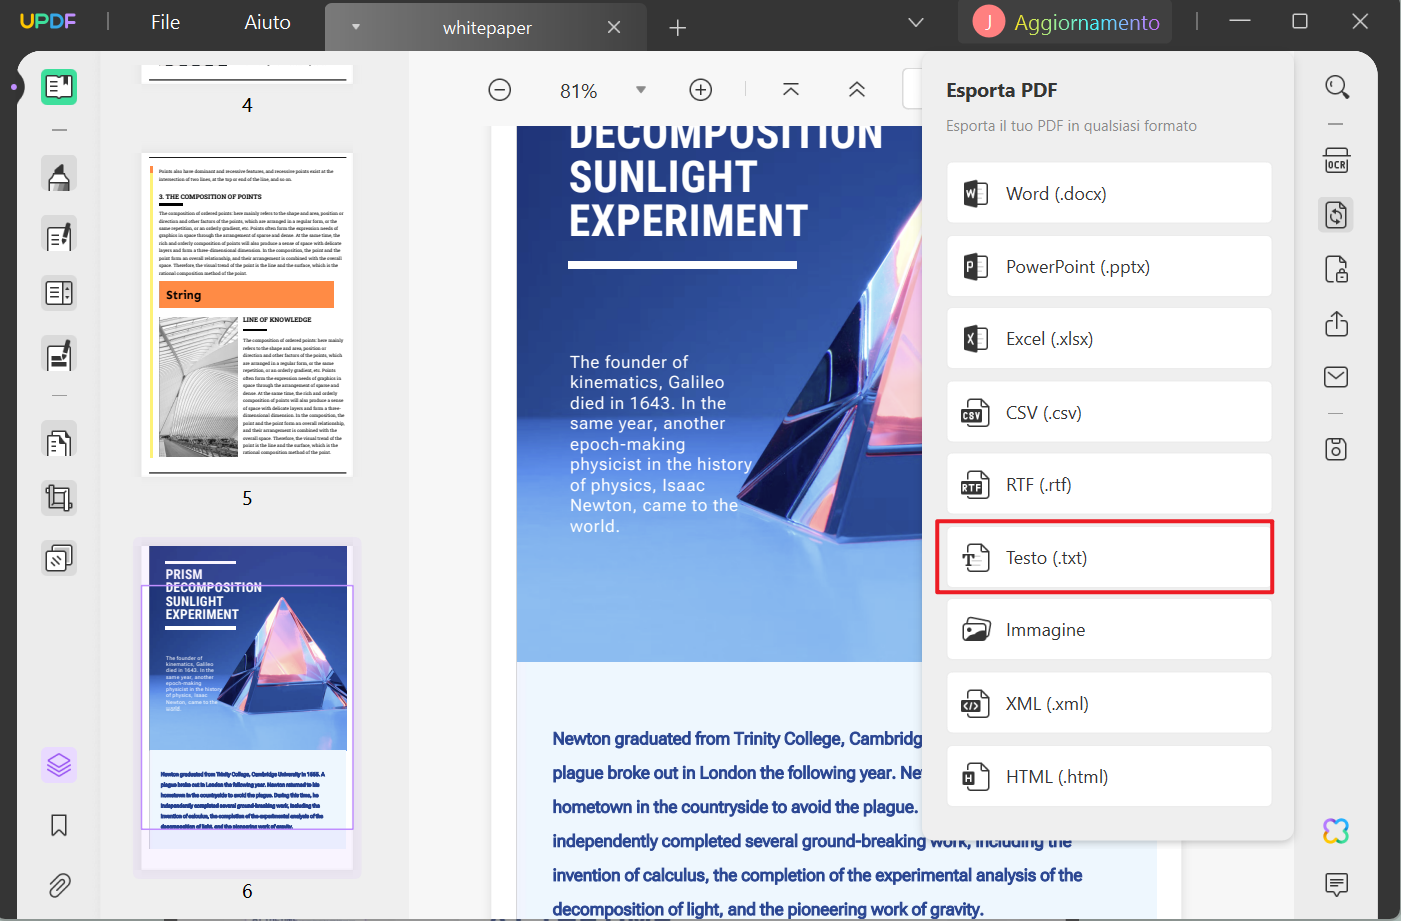This screenshot has height=921, width=1401.
Task: Open the zoom level dropdown arrow
Action: [641, 90]
